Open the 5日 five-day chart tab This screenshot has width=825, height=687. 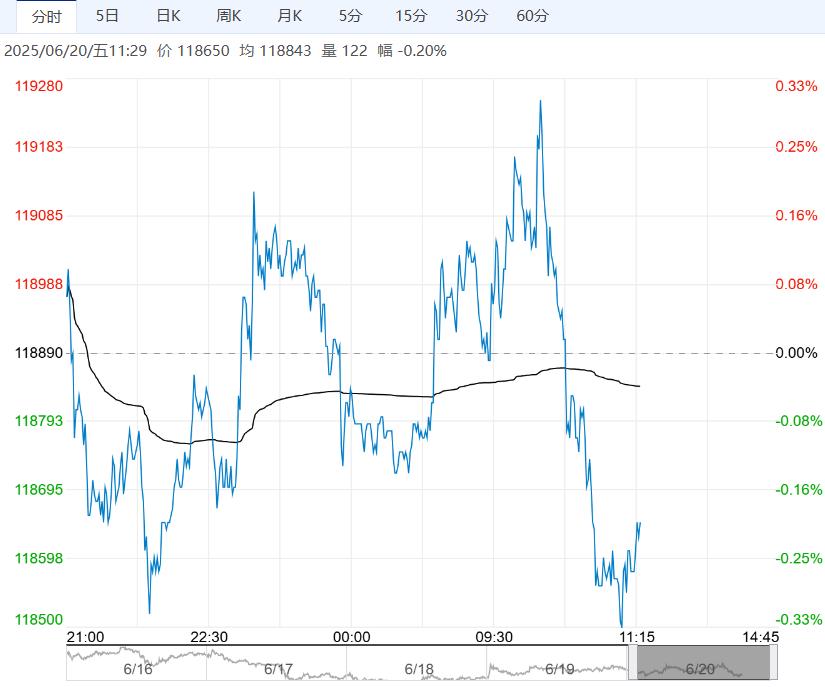pos(106,16)
